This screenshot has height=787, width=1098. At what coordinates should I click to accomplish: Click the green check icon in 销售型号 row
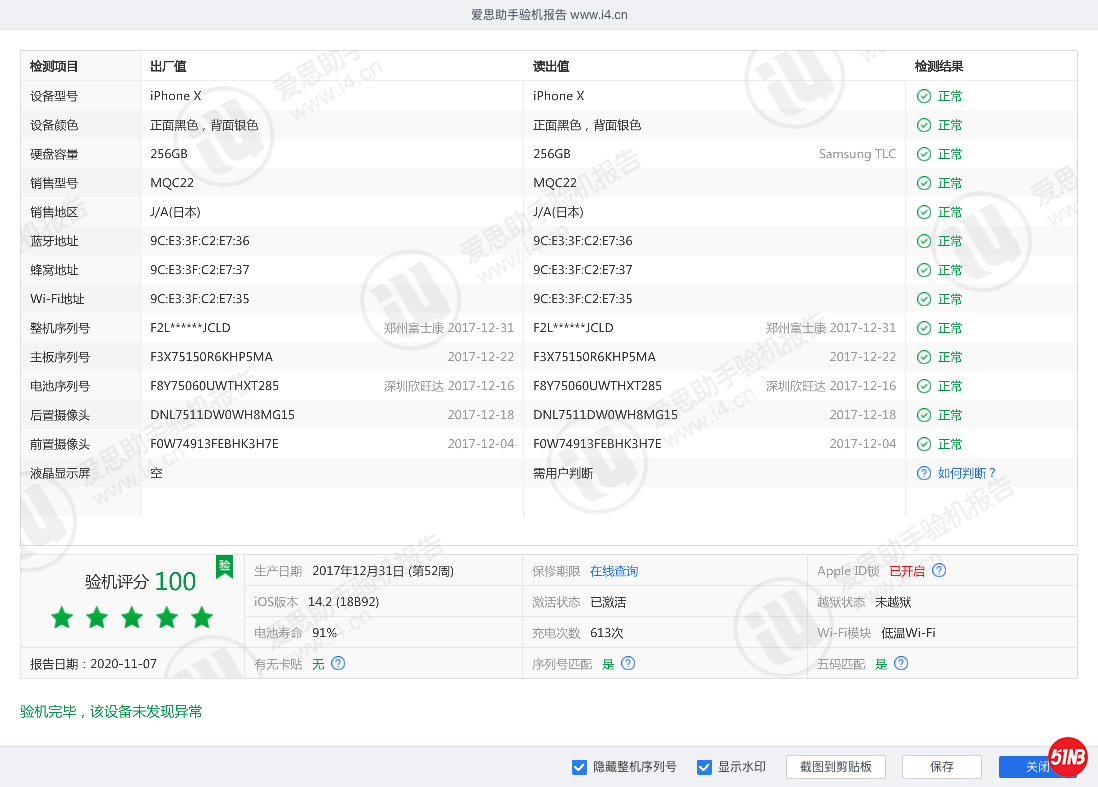pos(924,183)
